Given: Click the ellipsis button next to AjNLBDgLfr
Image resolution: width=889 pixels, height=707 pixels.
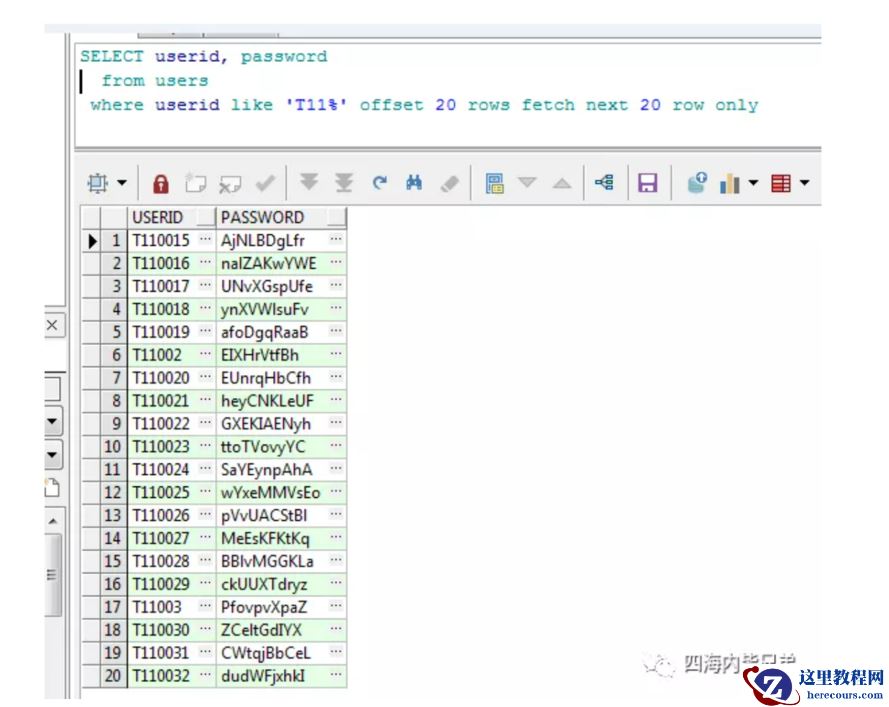Looking at the screenshot, I should pyautogui.click(x=336, y=239).
